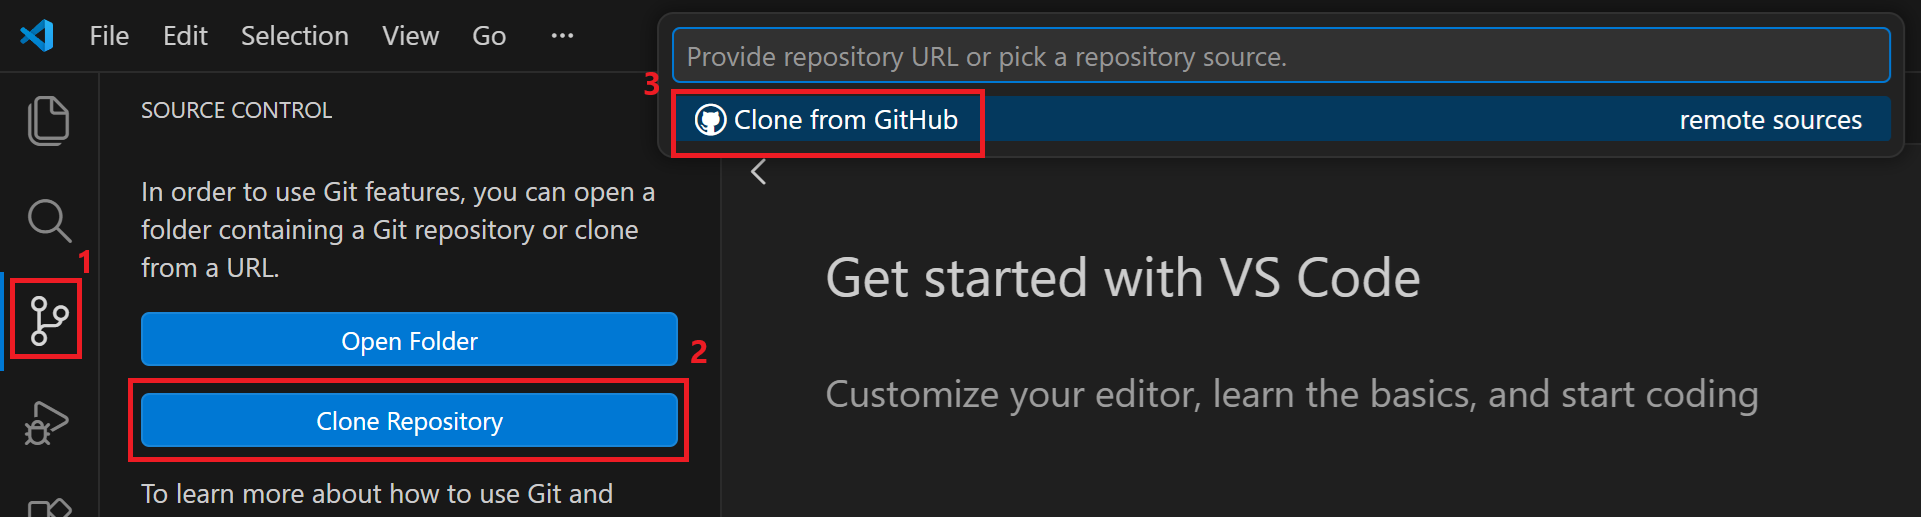Click the remote sources label
Viewport: 1921px width, 517px height.
click(x=1770, y=121)
